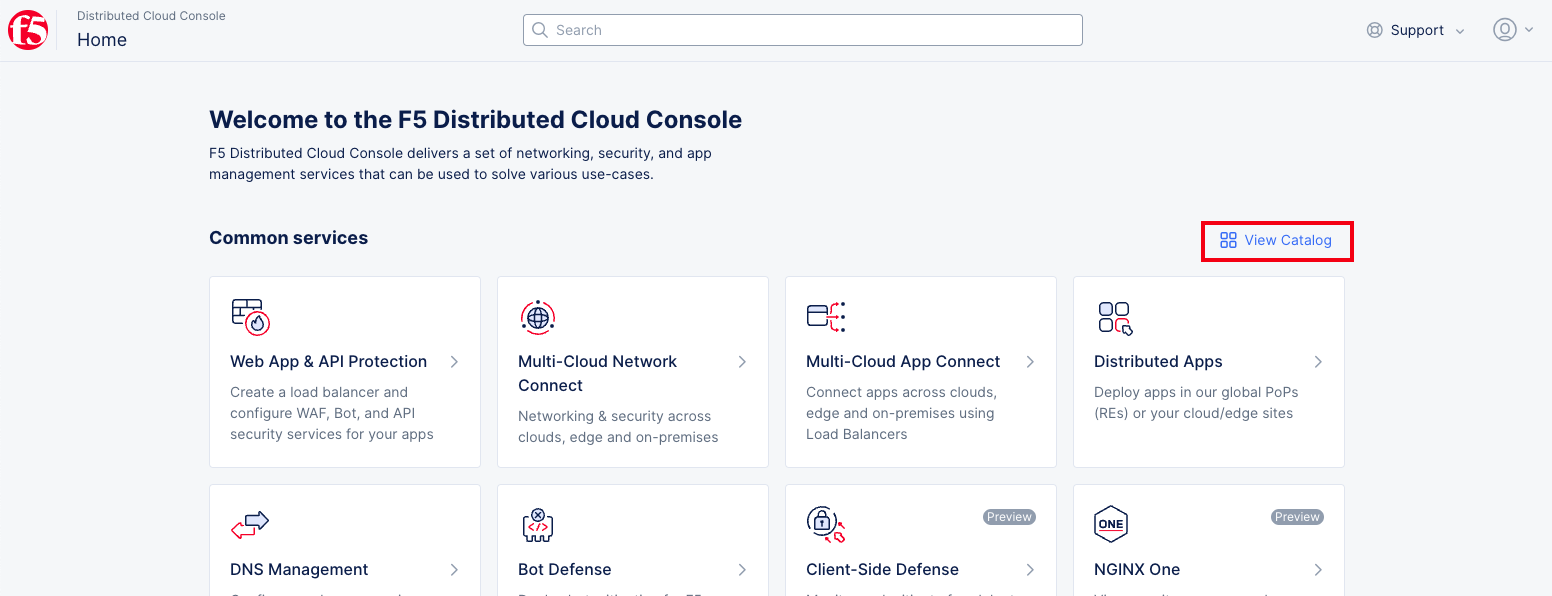Select the NGINX One hexagon icon
Image resolution: width=1552 pixels, height=596 pixels.
[1111, 523]
